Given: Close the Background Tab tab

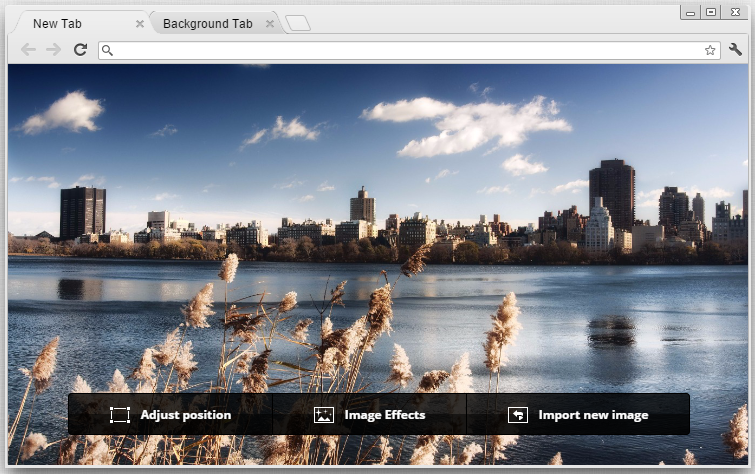Looking at the screenshot, I should 270,24.
